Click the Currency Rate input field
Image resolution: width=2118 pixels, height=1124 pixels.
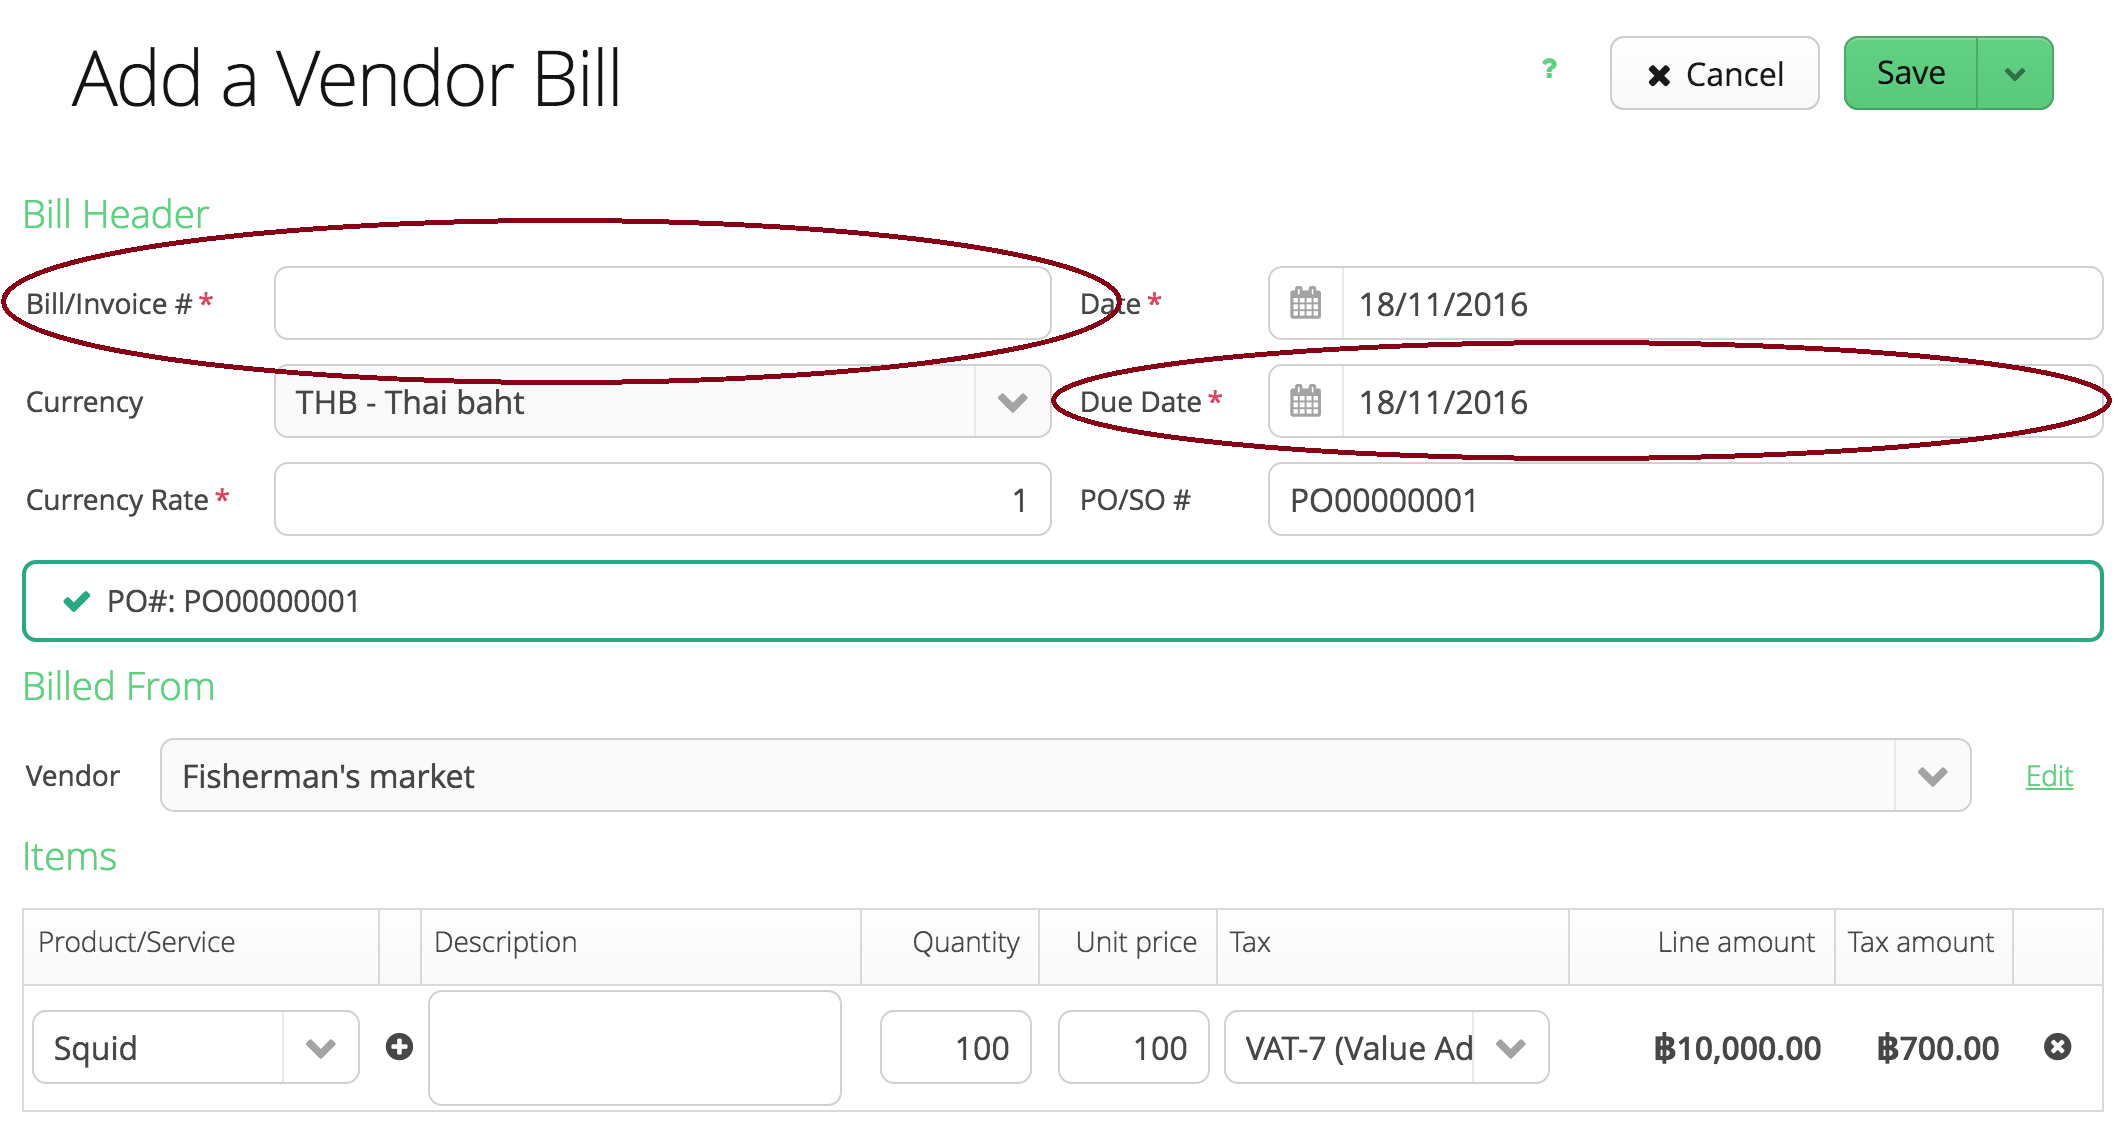662,499
